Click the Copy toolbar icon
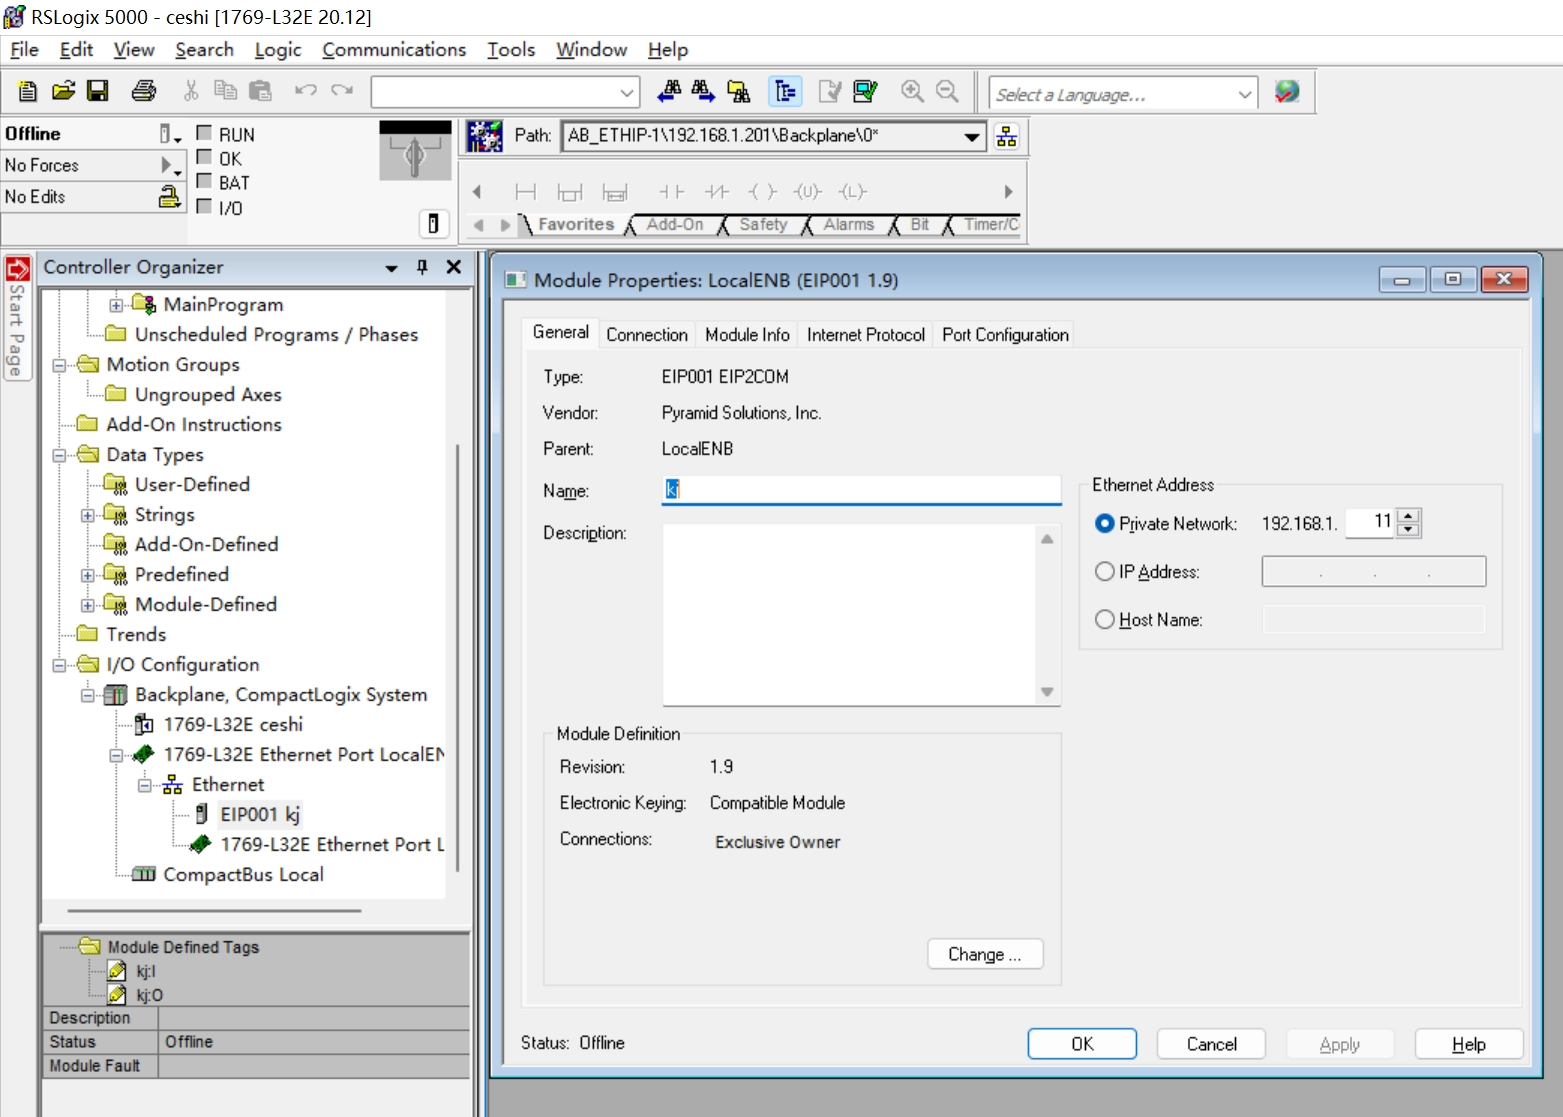Image resolution: width=1563 pixels, height=1117 pixels. (226, 91)
